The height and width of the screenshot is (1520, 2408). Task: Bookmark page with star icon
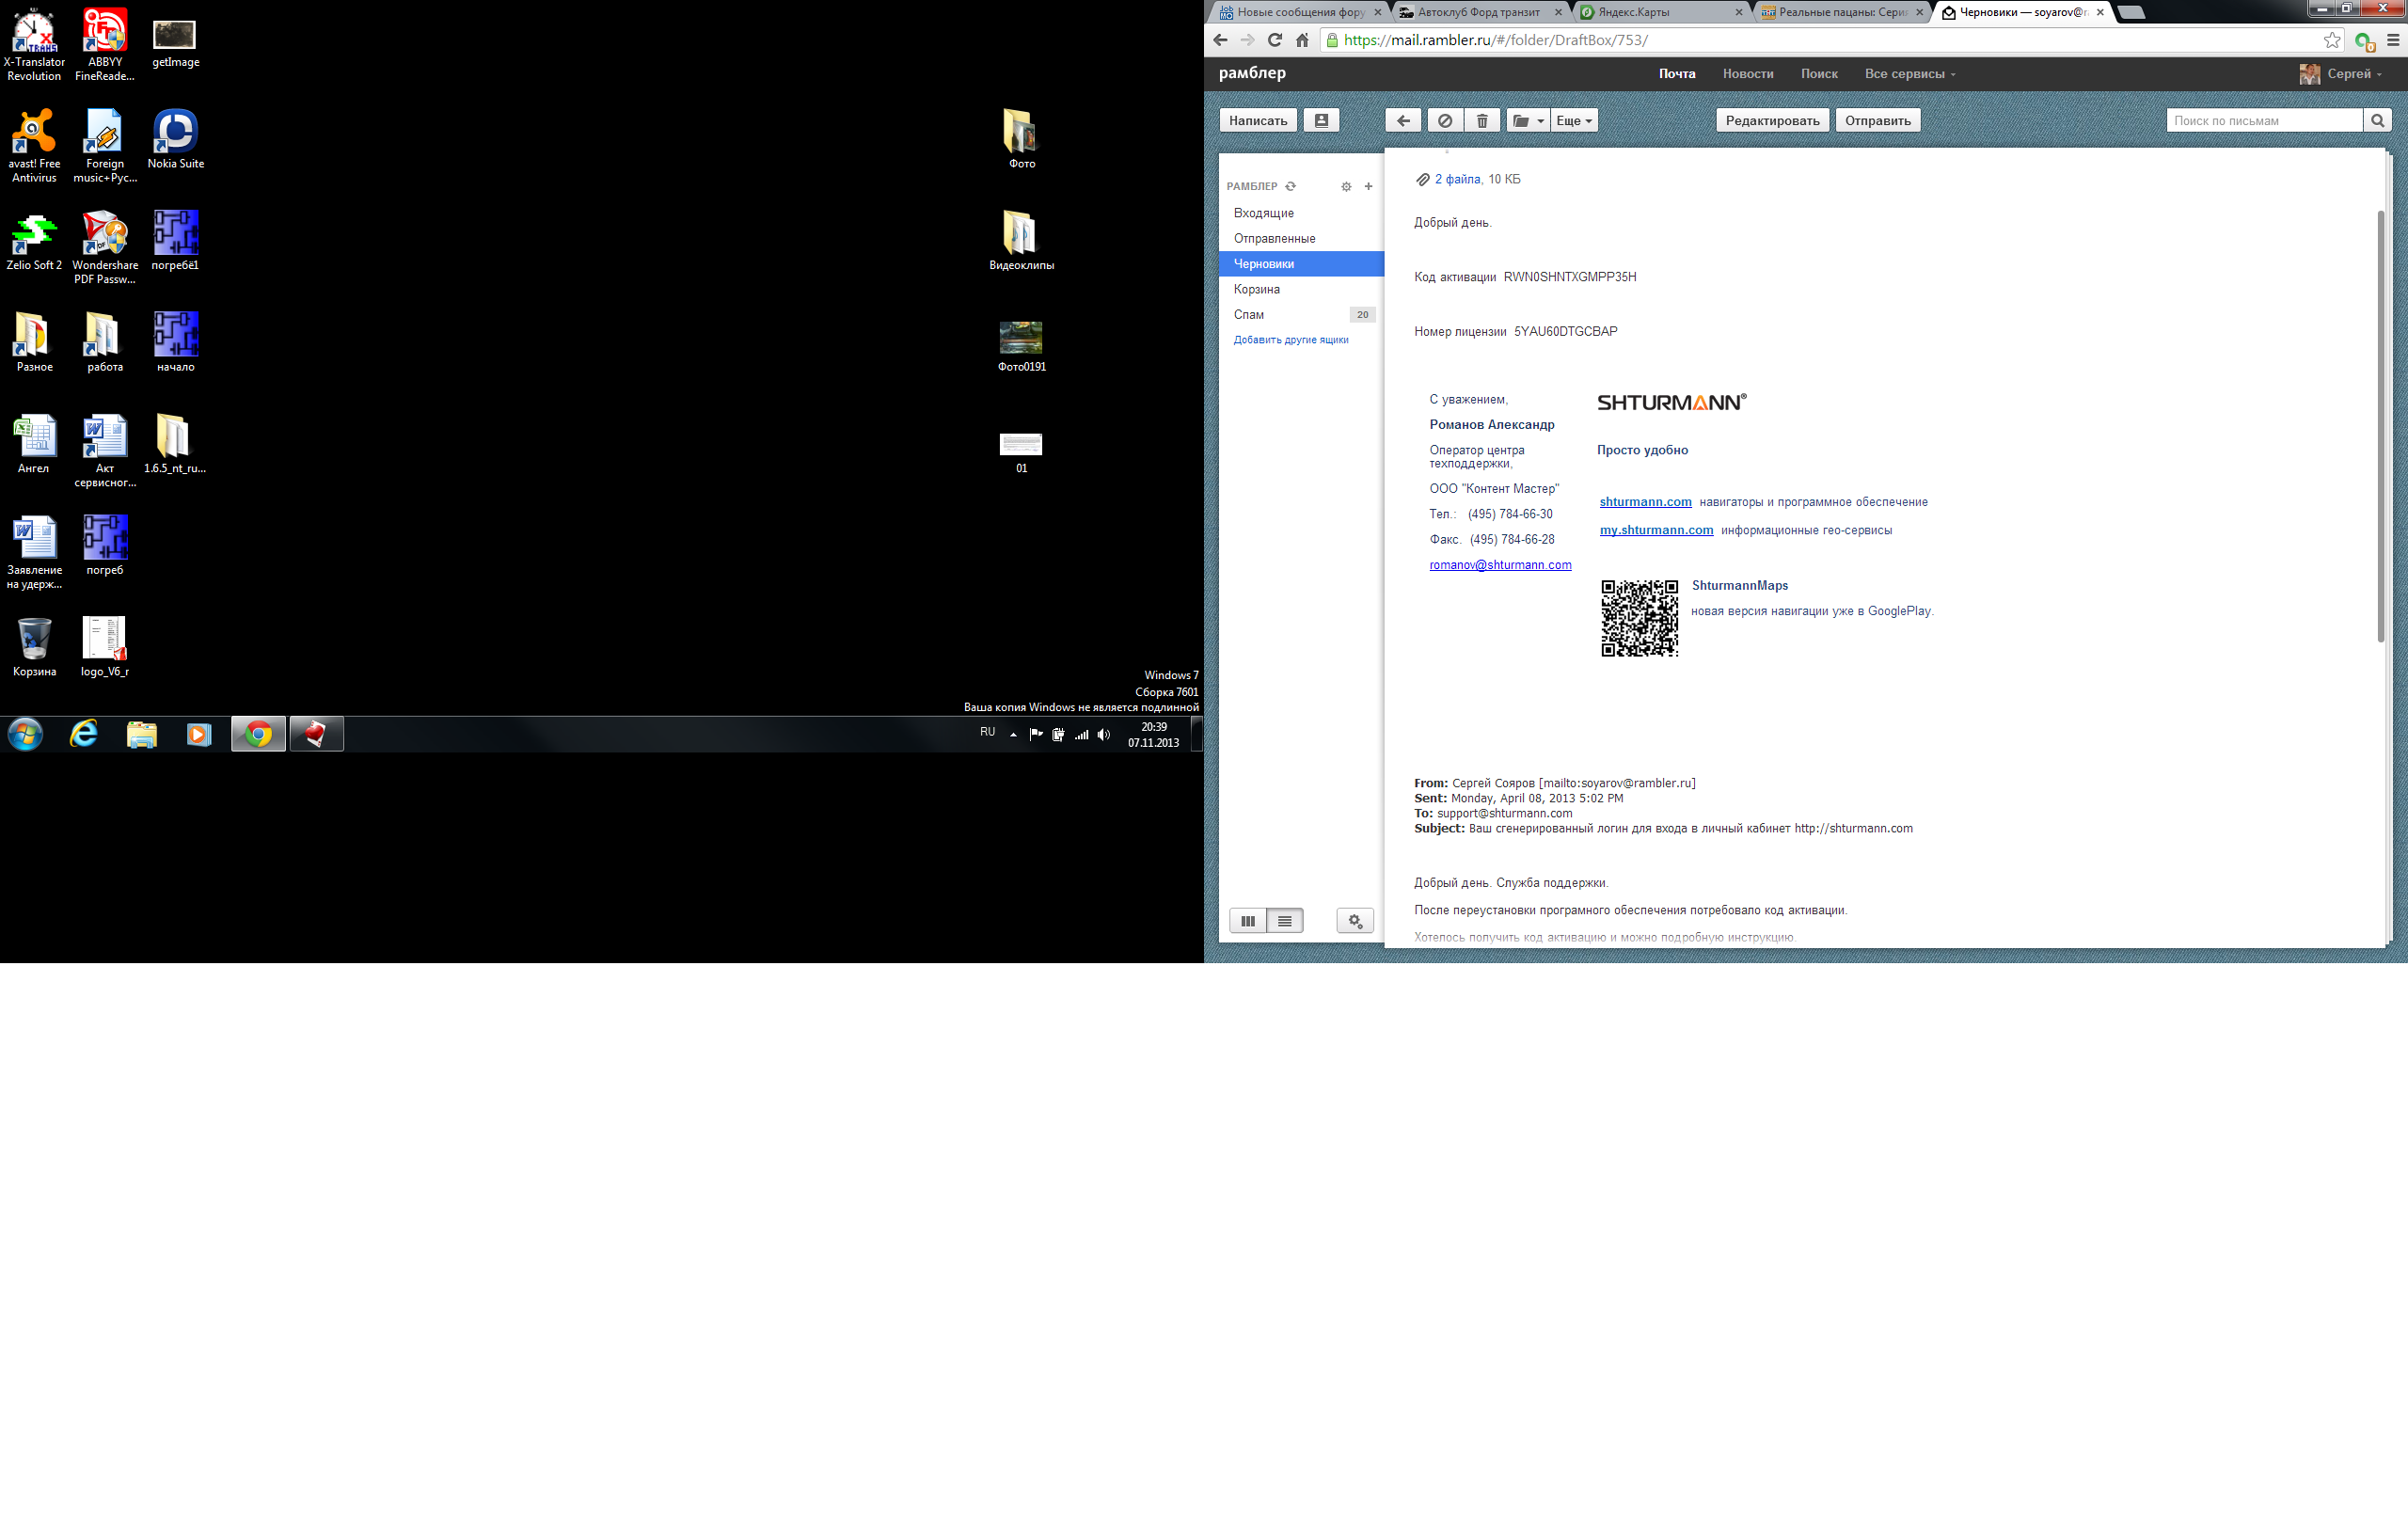click(2332, 40)
